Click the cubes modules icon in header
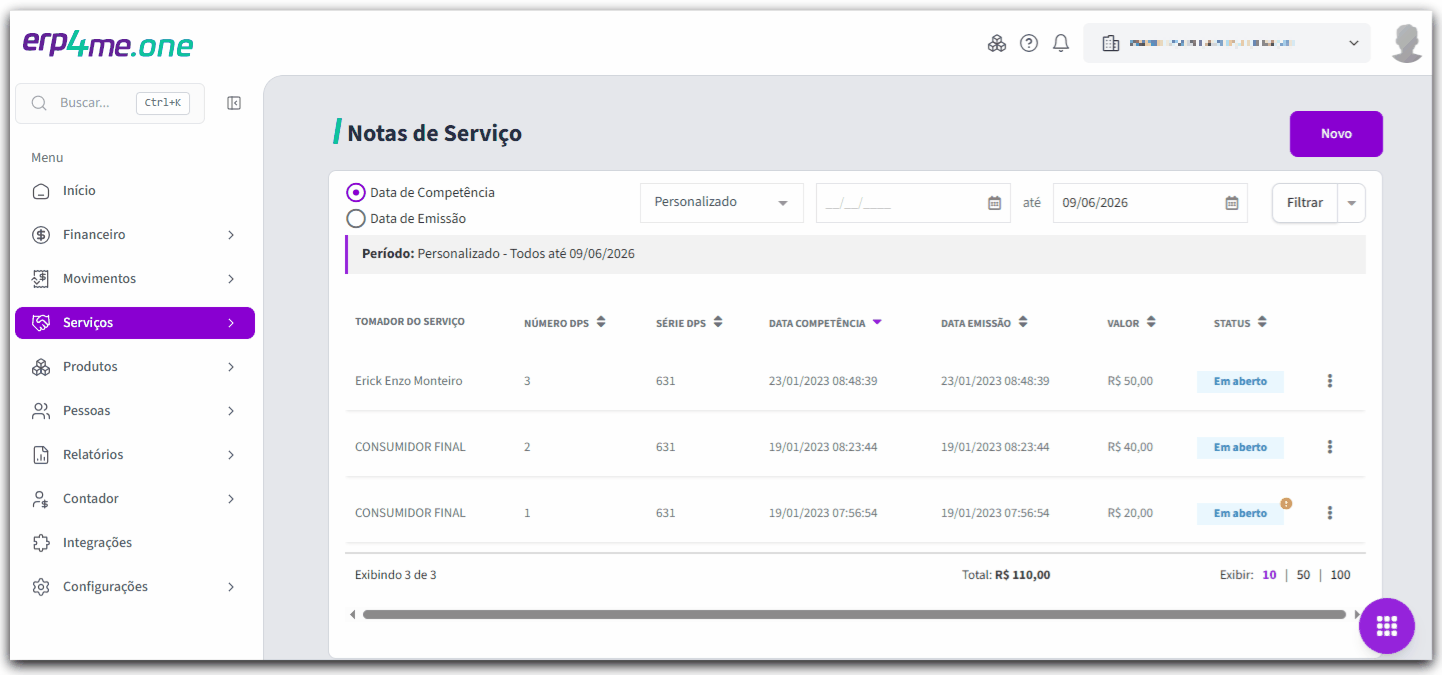This screenshot has width=1442, height=675. [x=997, y=43]
